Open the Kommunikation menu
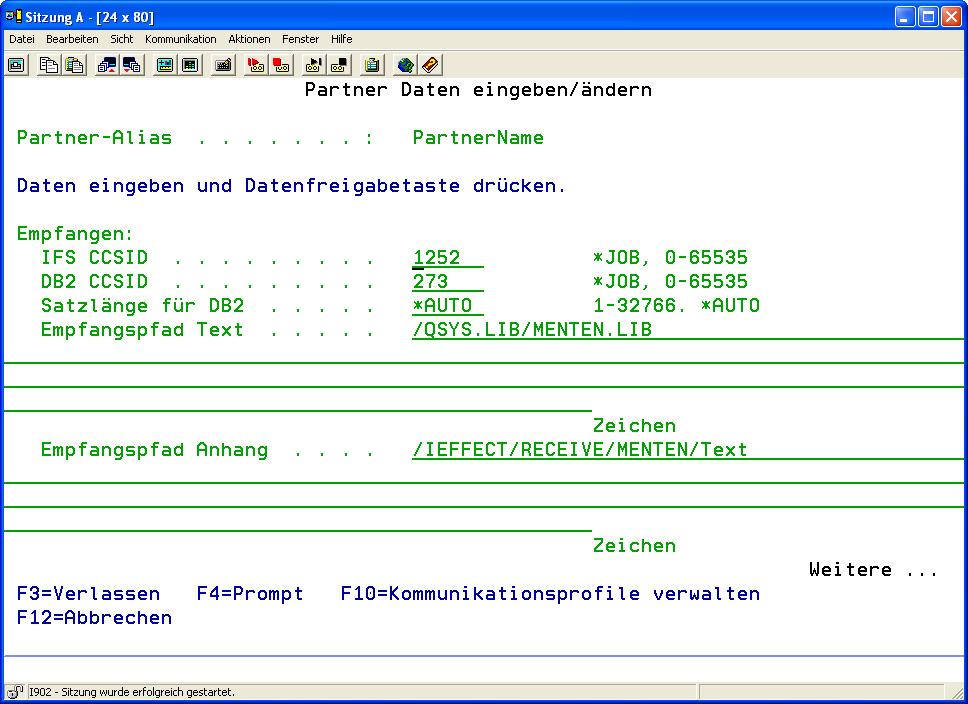This screenshot has width=968, height=704. pyautogui.click(x=180, y=39)
